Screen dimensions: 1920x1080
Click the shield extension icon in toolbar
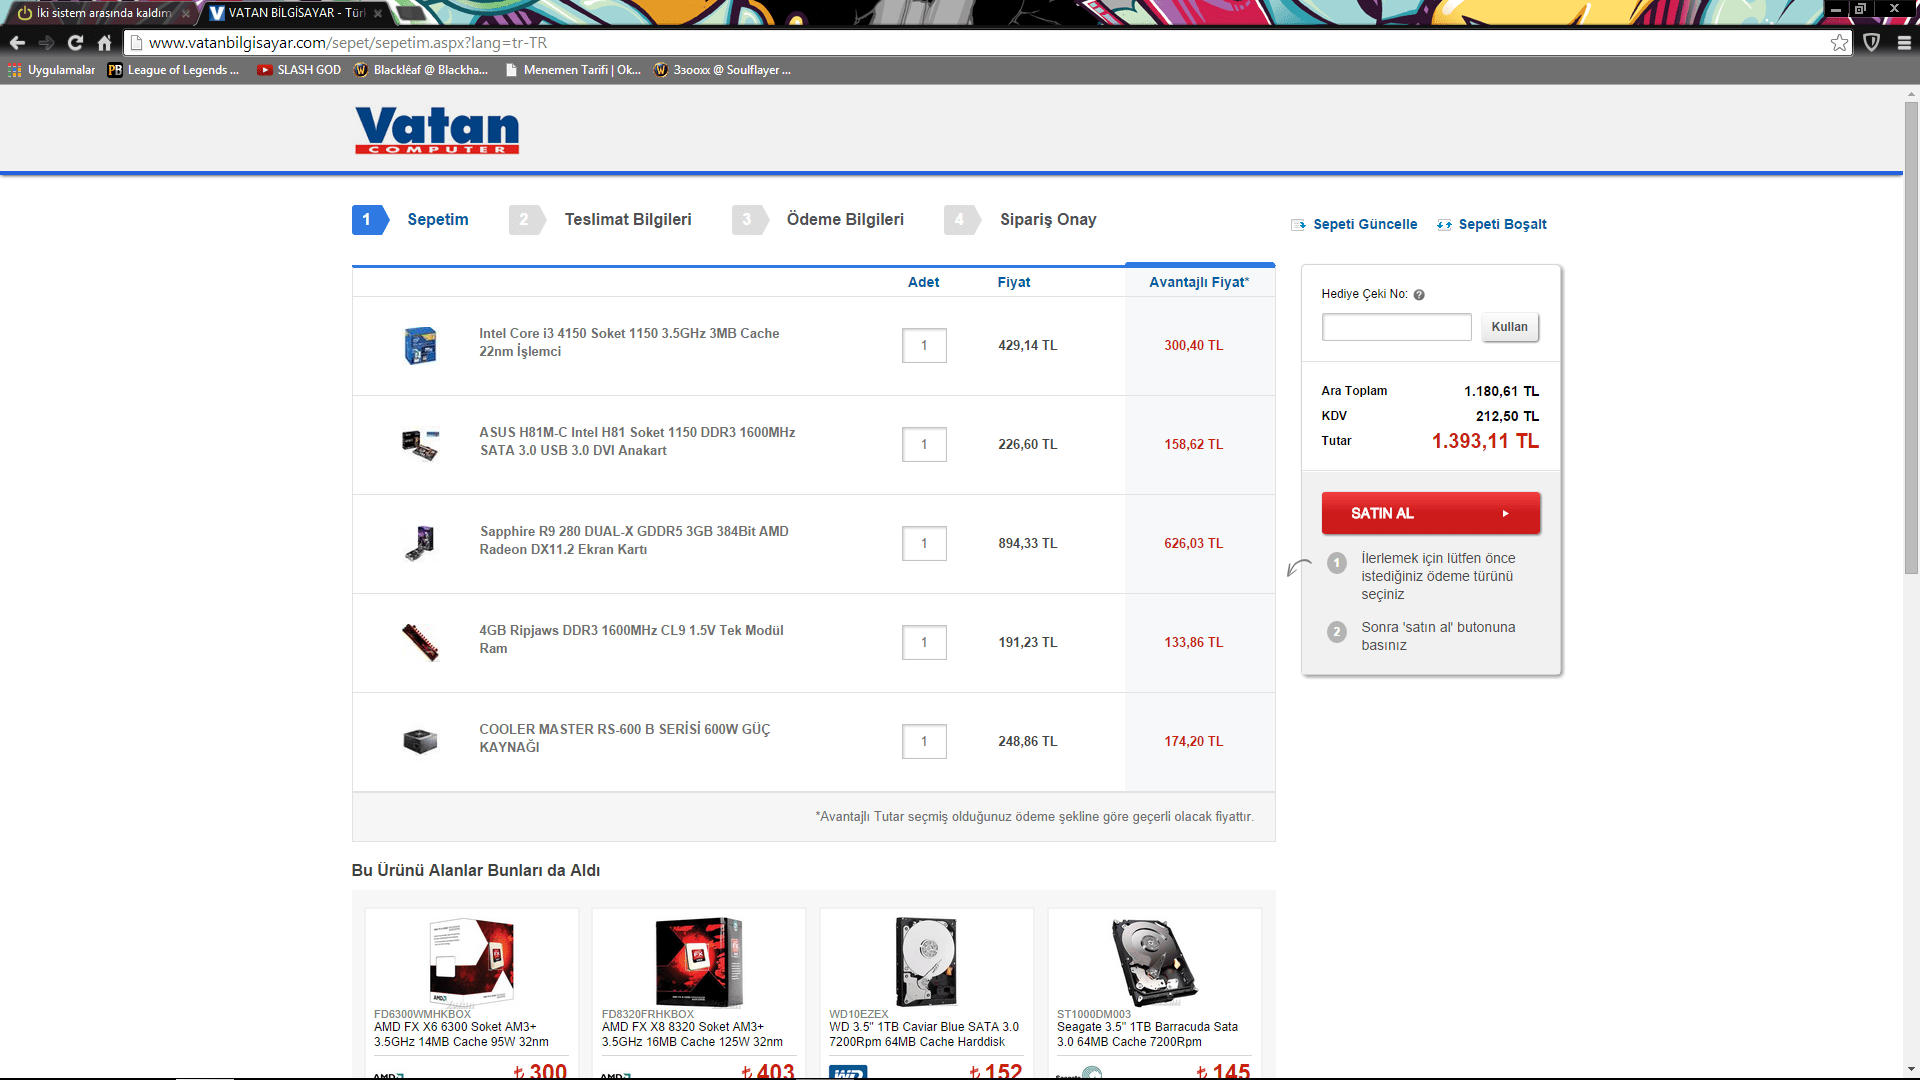[1872, 43]
